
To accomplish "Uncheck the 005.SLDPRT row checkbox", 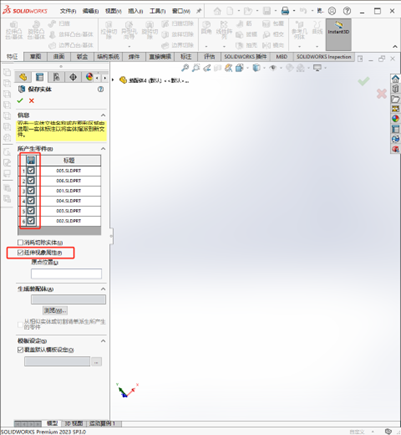I will tap(31, 171).
